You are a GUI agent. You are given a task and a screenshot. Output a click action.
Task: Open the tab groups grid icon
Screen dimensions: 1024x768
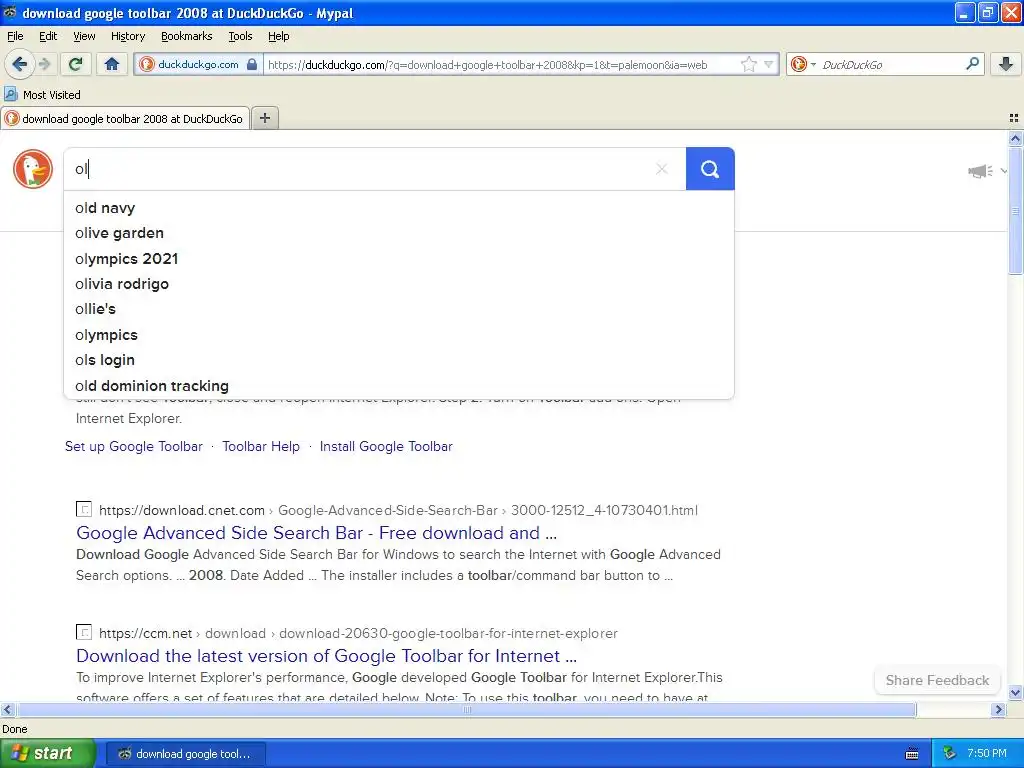click(1014, 118)
